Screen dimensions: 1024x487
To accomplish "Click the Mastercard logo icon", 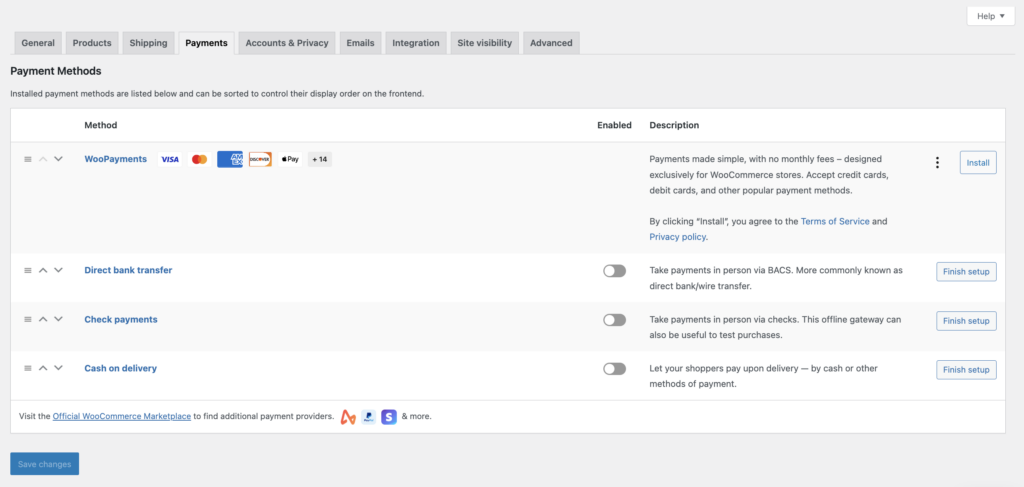I will 199,159.
